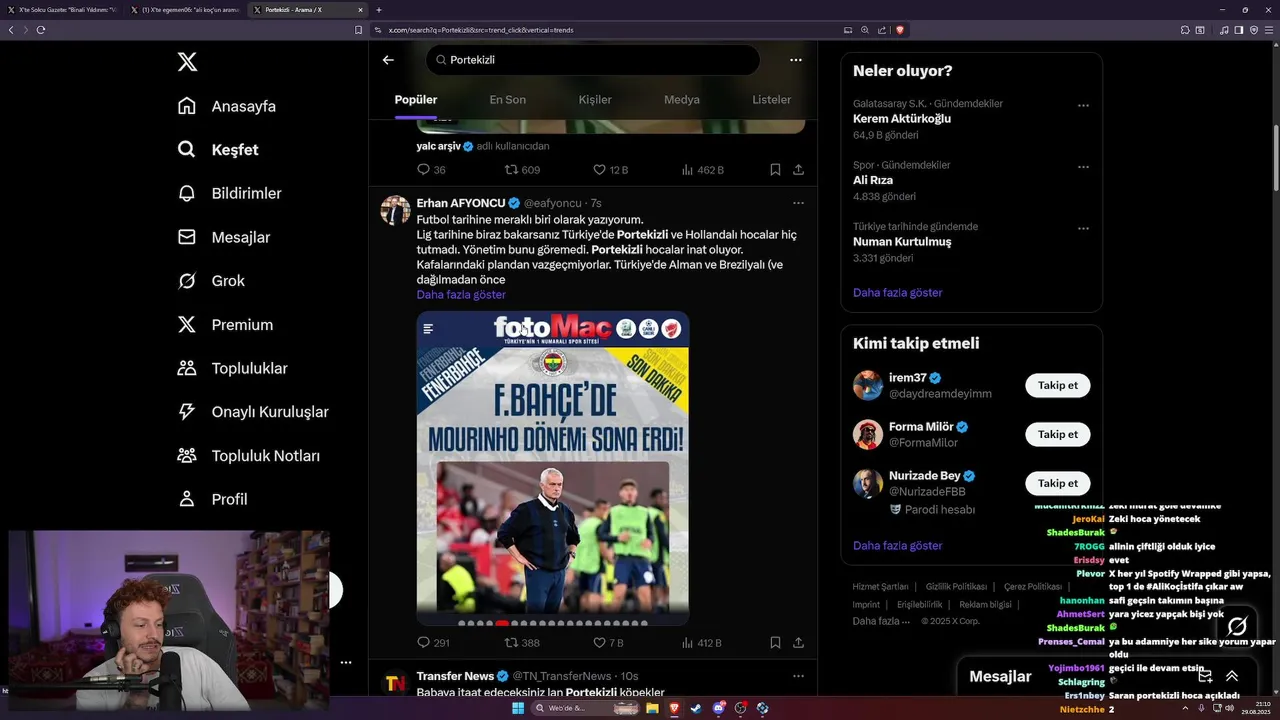Open Bildirimler notifications page
The image size is (1280, 720).
(229, 193)
